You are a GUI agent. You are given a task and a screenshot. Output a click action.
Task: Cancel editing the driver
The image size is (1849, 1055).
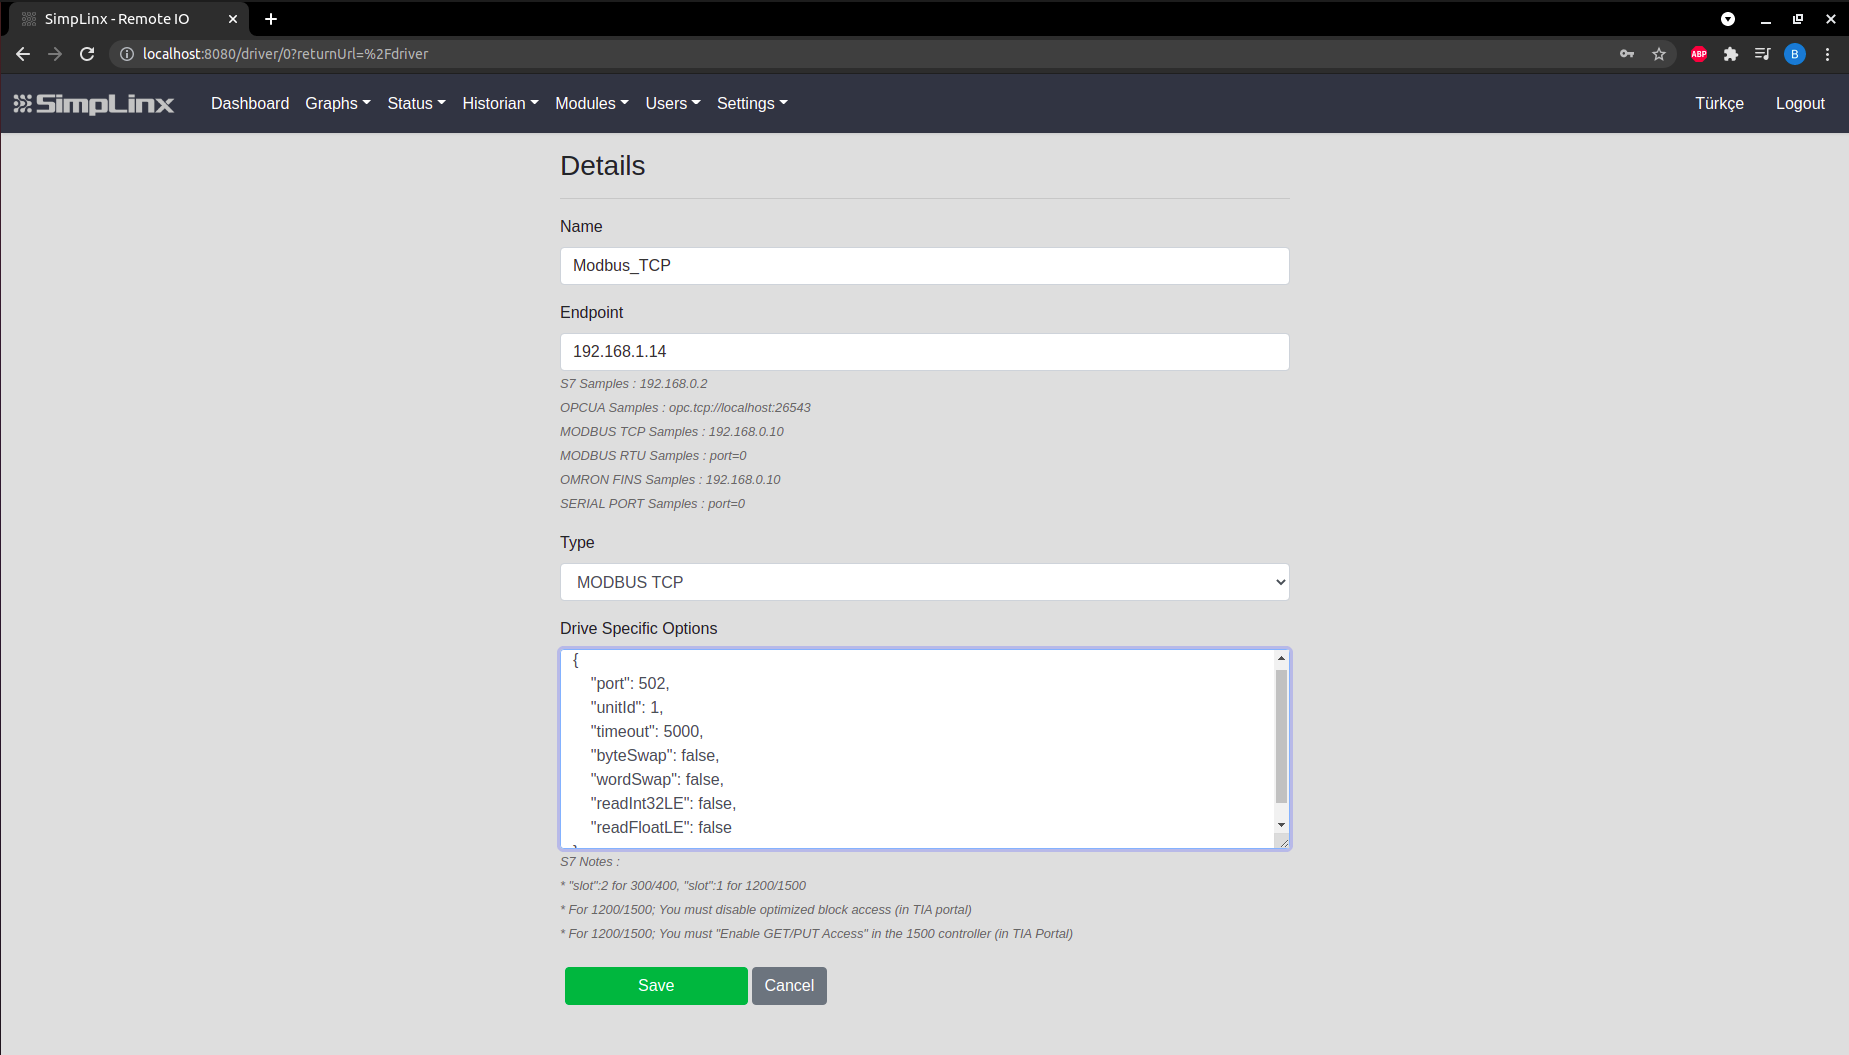tap(788, 985)
